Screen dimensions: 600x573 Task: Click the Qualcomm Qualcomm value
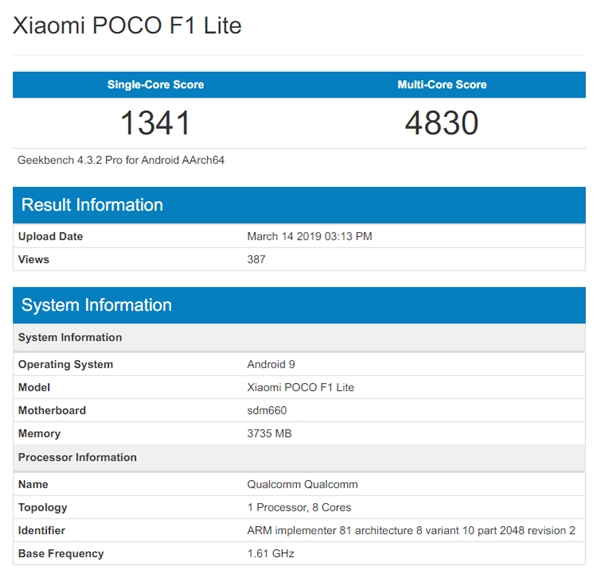[x=302, y=484]
